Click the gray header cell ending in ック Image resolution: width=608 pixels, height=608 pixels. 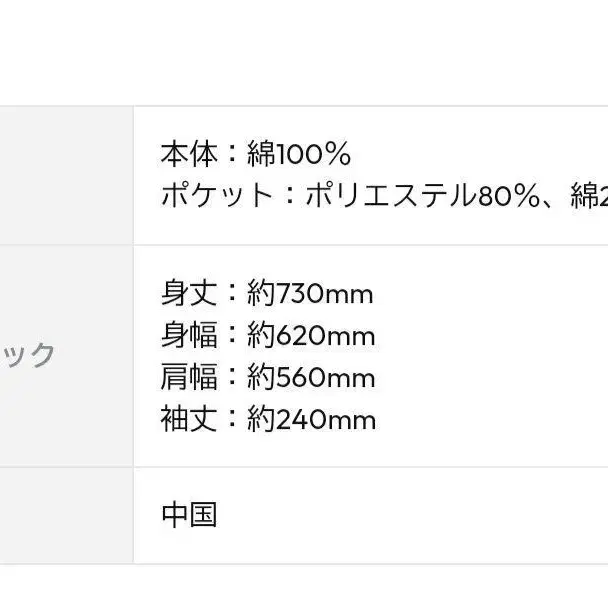(x=67, y=356)
